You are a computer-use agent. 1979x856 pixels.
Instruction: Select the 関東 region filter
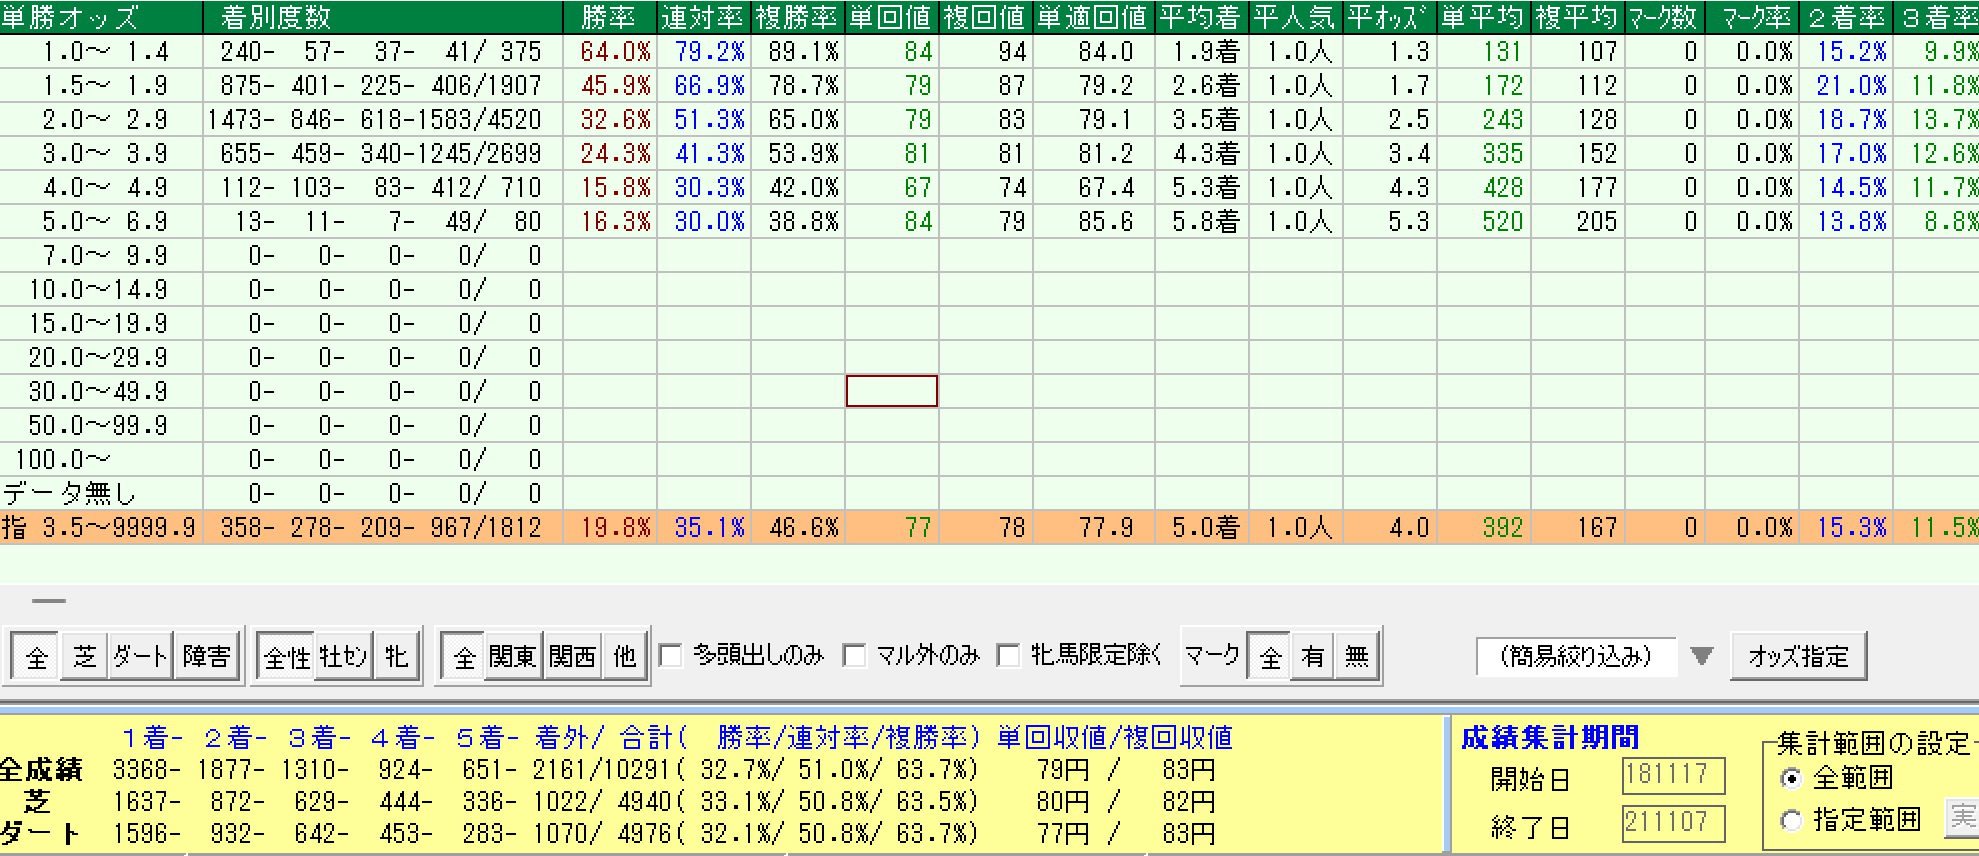pos(513,657)
